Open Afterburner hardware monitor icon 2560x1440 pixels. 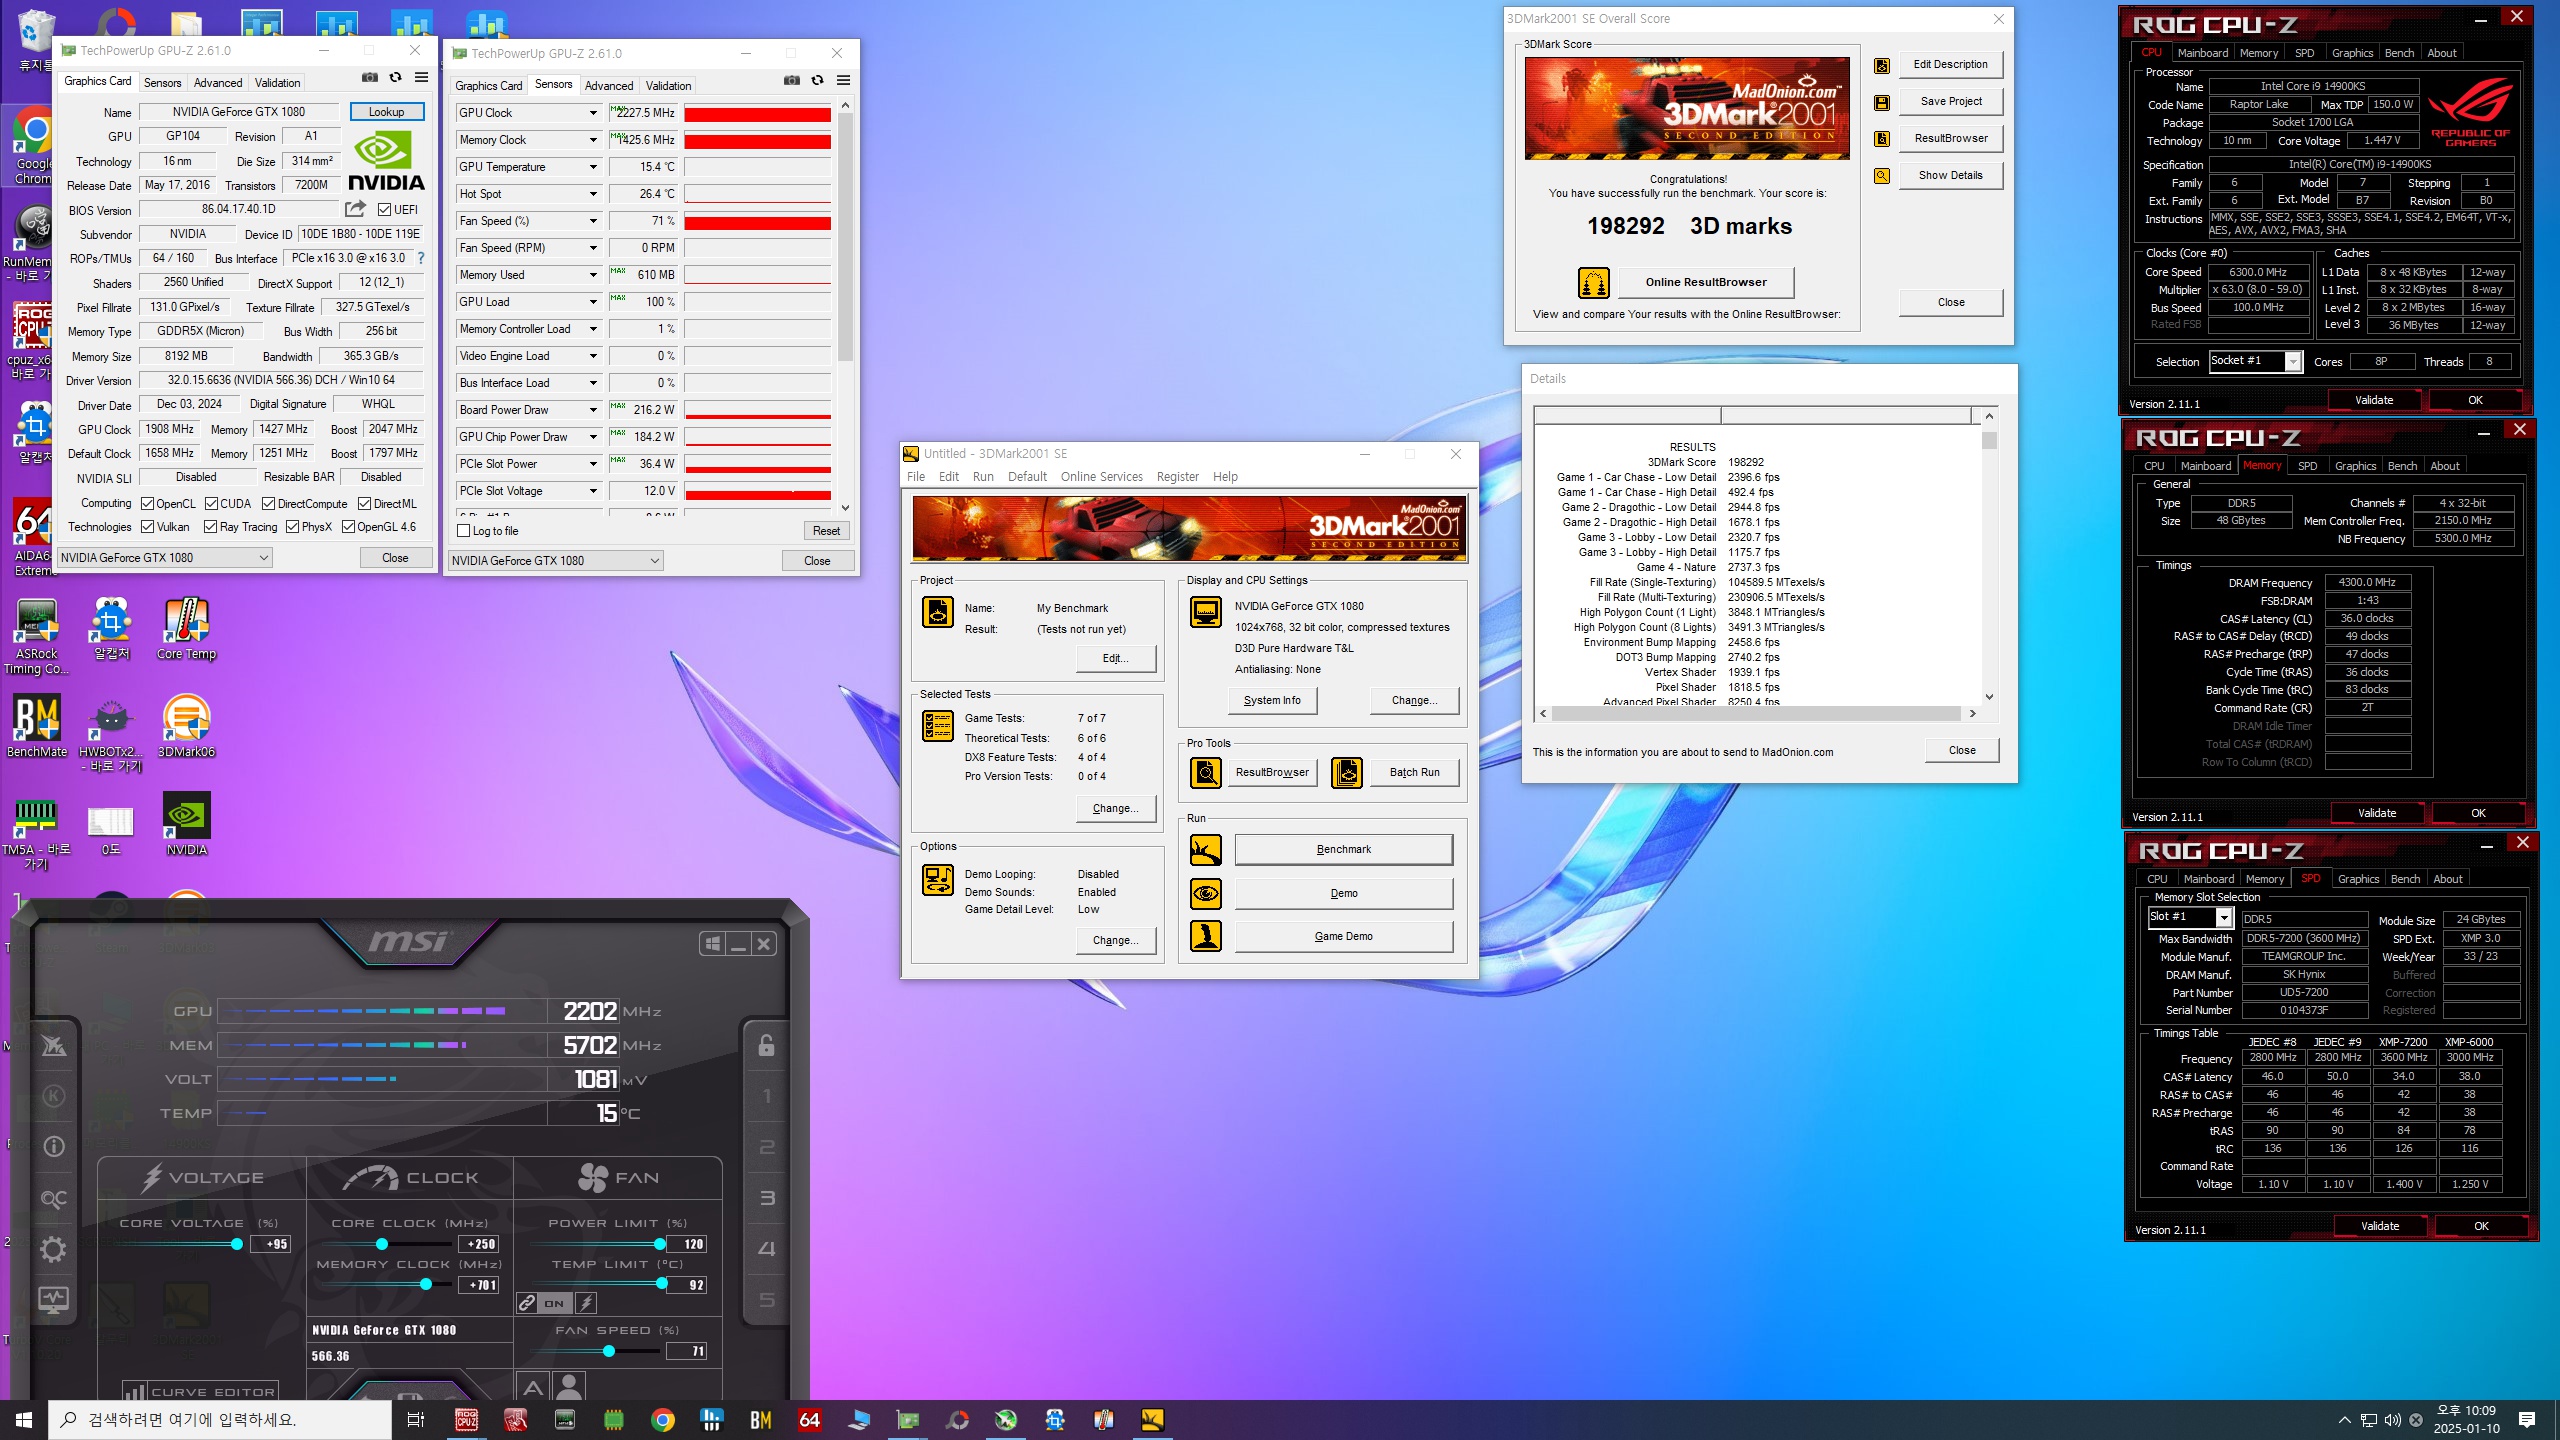tap(53, 1299)
